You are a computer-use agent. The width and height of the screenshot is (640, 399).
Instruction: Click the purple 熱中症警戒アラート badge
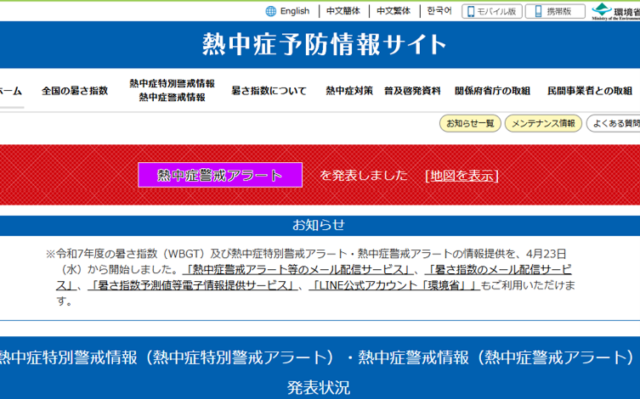click(220, 175)
